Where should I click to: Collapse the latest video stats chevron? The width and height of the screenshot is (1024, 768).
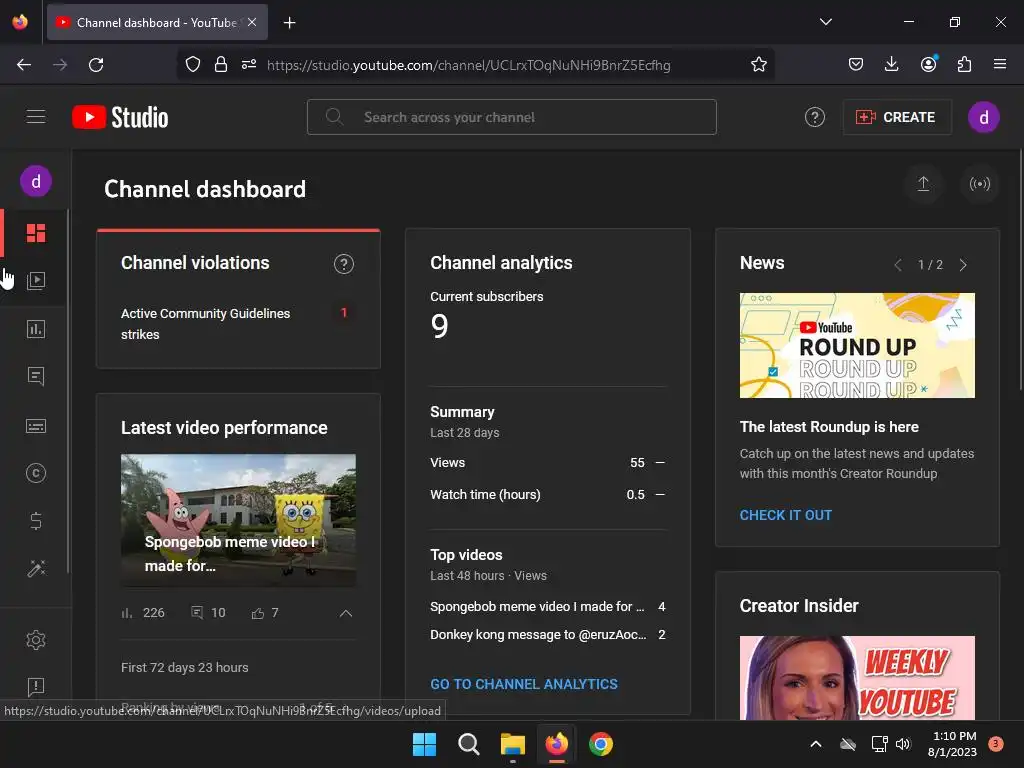coord(345,613)
